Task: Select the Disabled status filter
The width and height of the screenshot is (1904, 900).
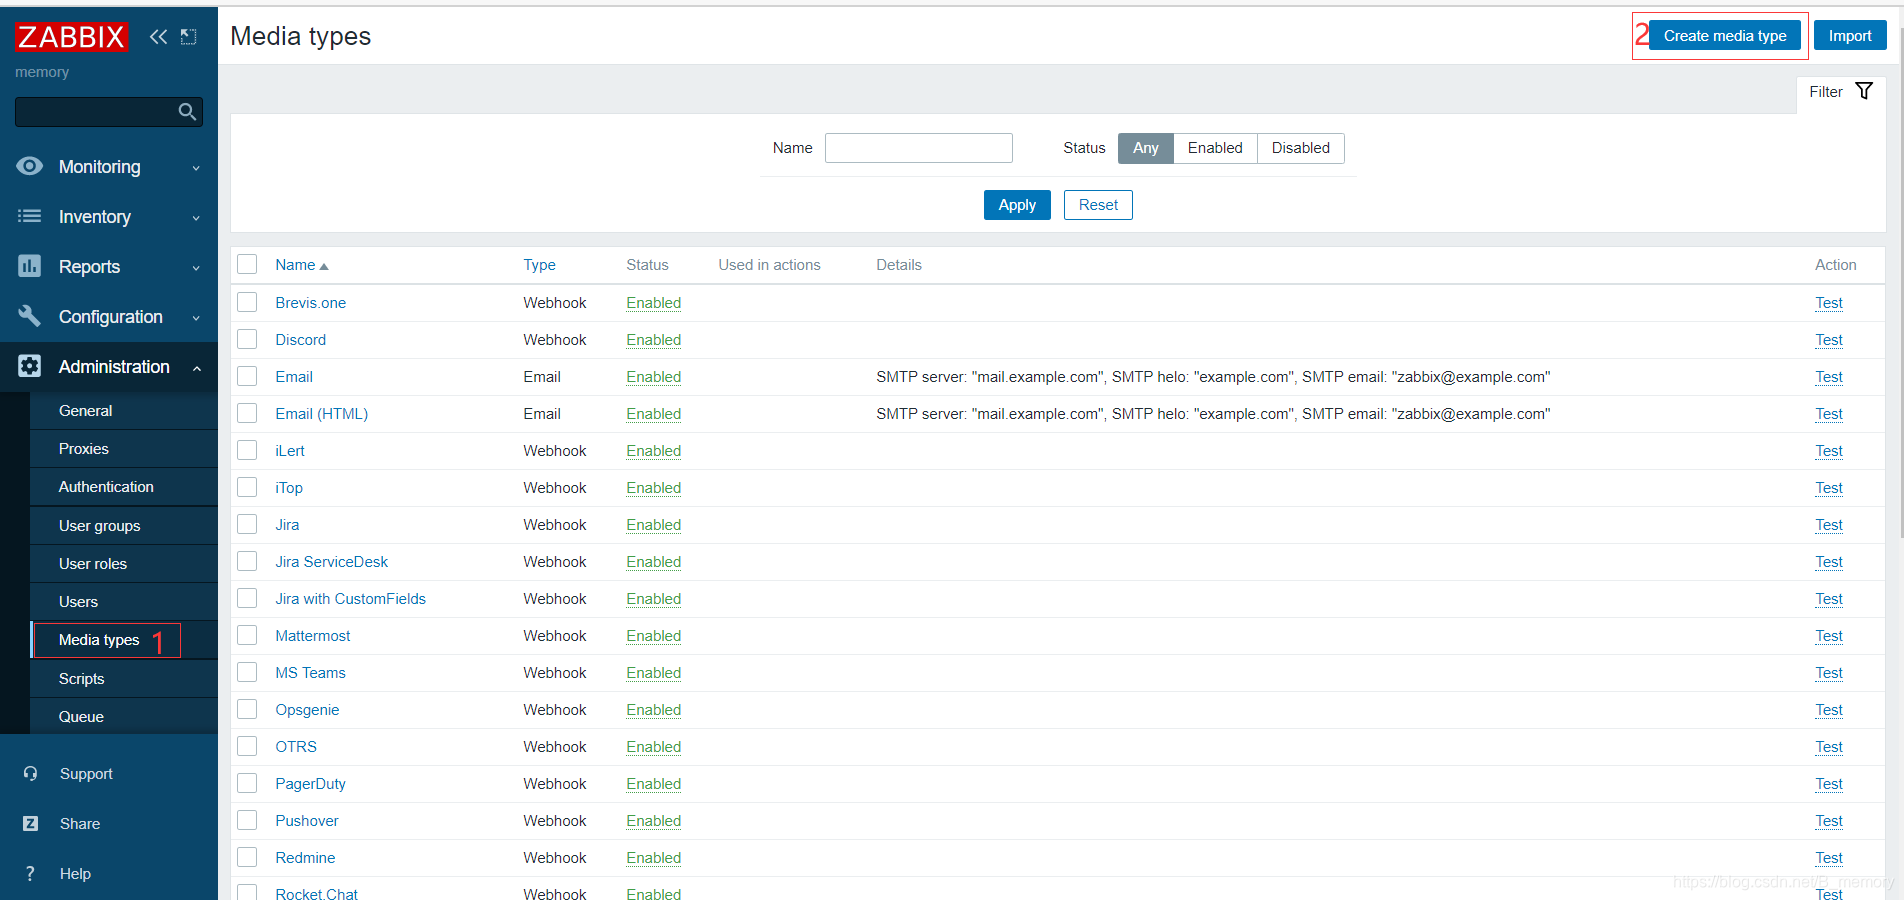Action: (1301, 148)
